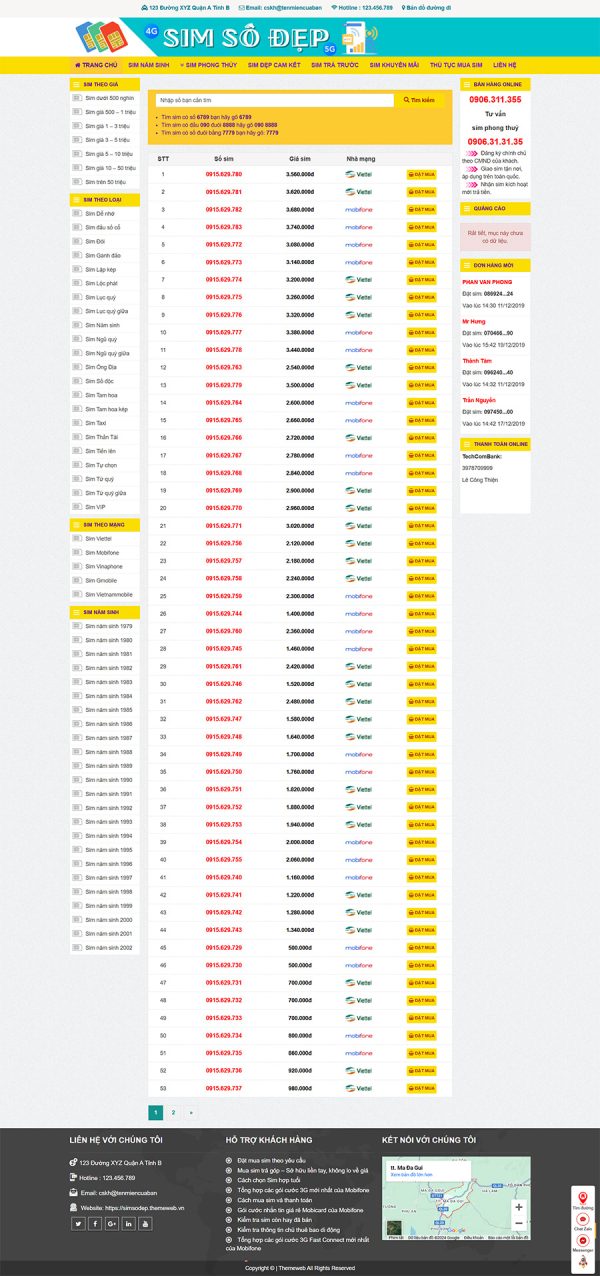This screenshot has height=1276, width=600.
Task: Click ĐẶT MUA for sim 0915.629.780
Action: 421,174
